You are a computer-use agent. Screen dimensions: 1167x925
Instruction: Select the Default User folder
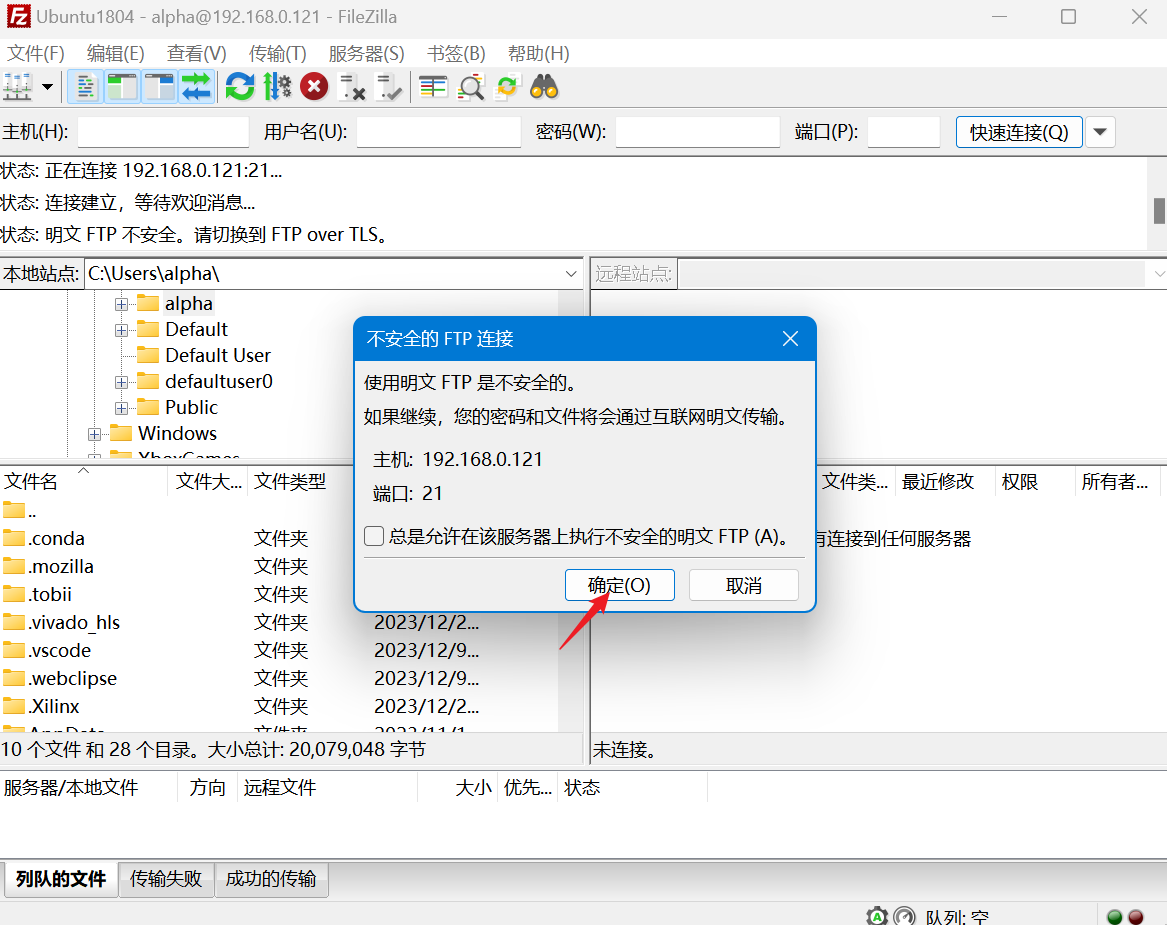[x=217, y=356]
